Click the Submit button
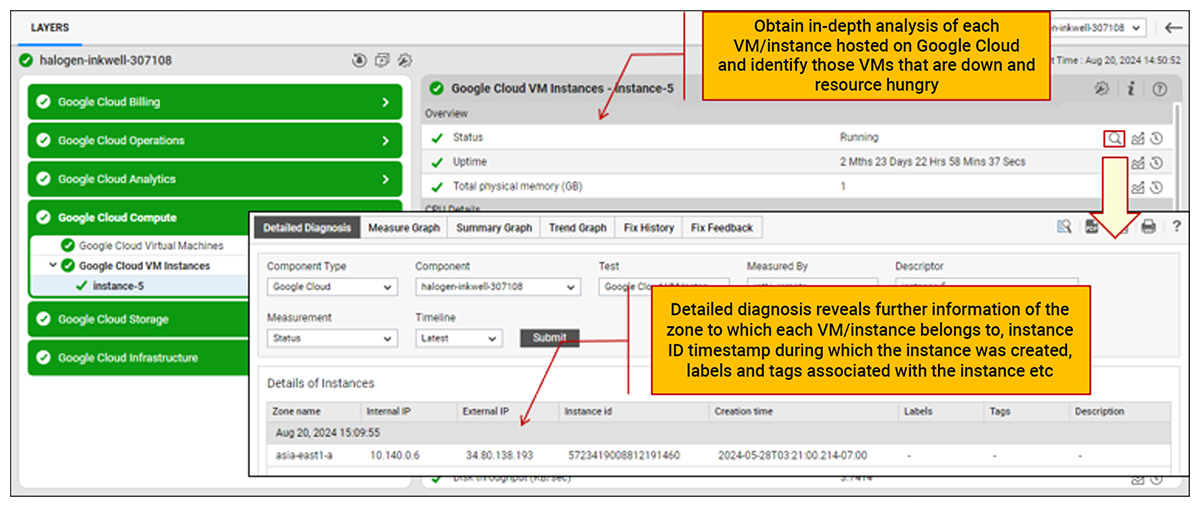The height and width of the screenshot is (507, 1200). coord(549,338)
